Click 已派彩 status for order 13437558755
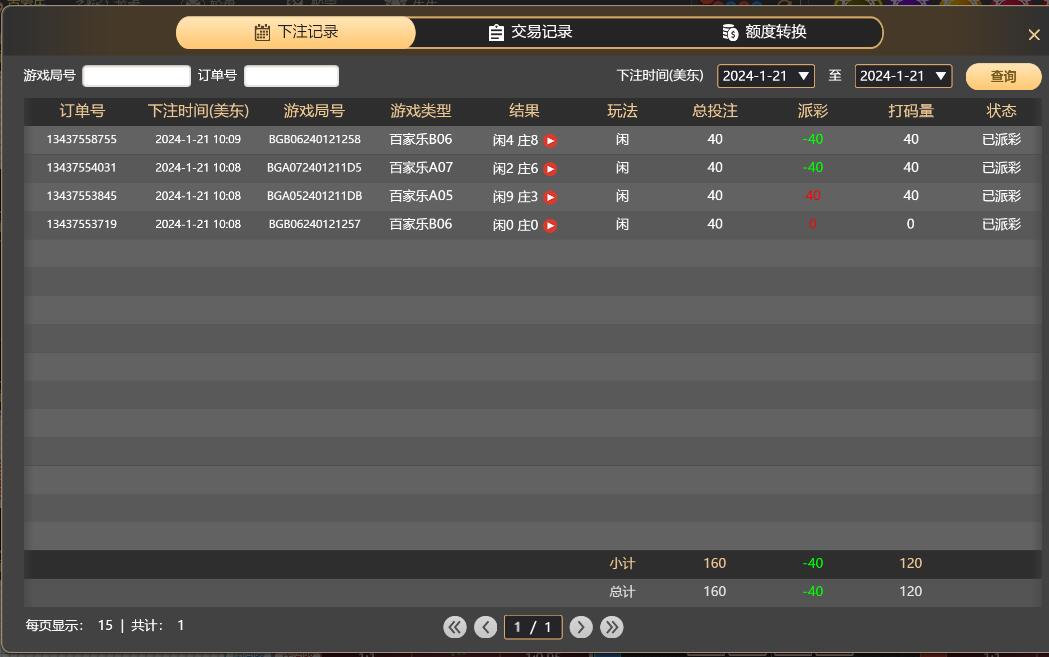This screenshot has height=657, width=1049. click(1001, 139)
